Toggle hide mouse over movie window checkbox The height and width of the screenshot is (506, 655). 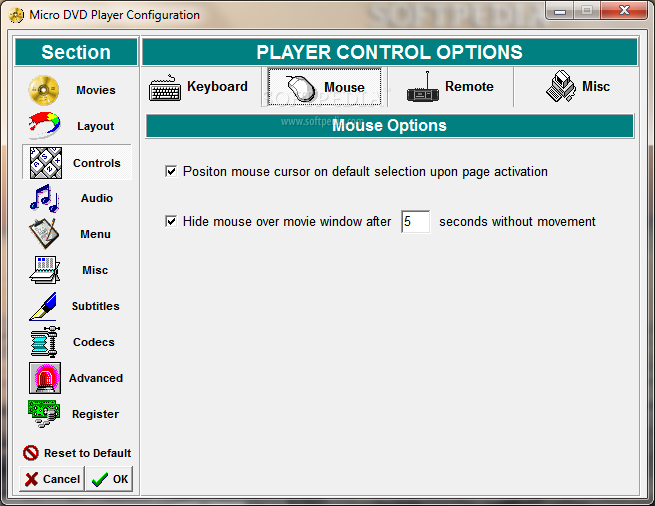click(x=171, y=221)
